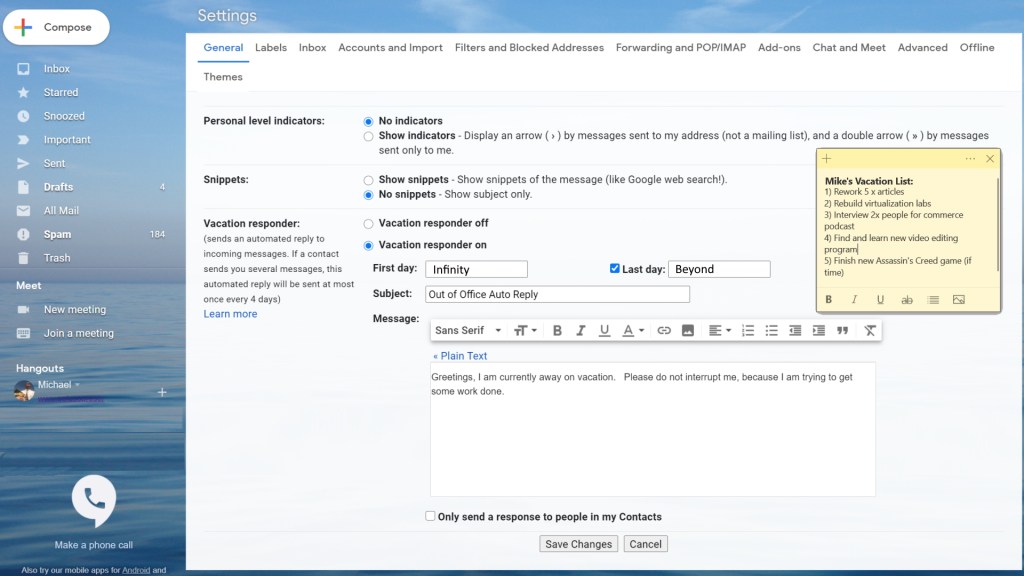
Task: Click the Subject input field
Action: 557,294
